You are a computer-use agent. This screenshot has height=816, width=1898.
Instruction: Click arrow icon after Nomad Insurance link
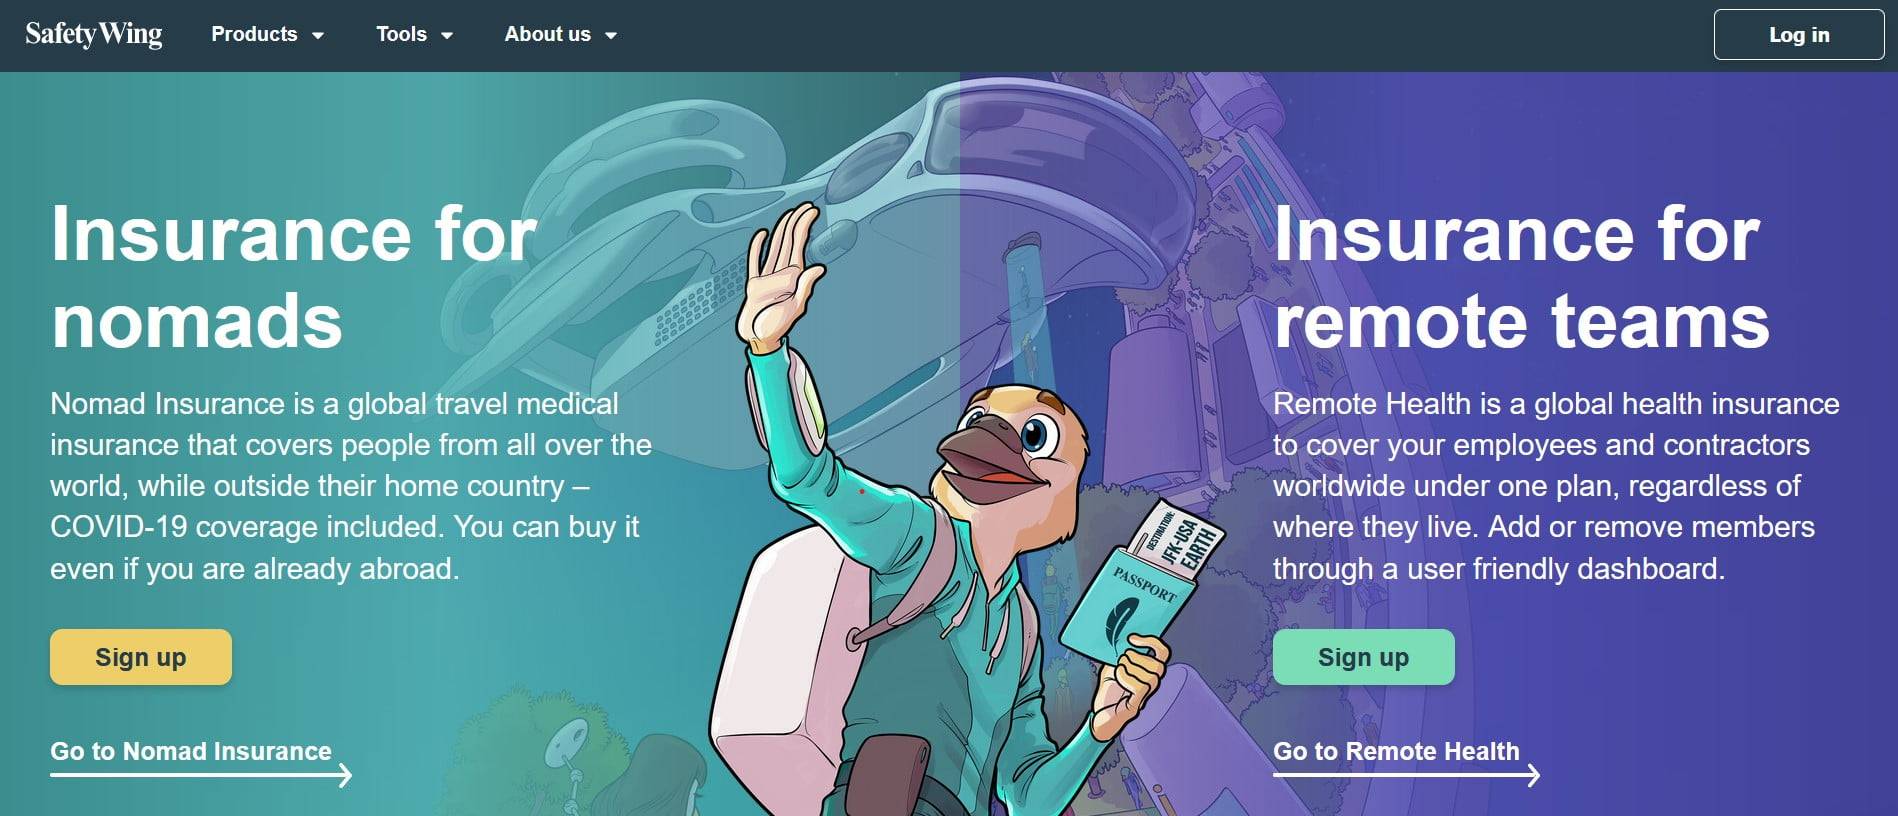coord(342,775)
